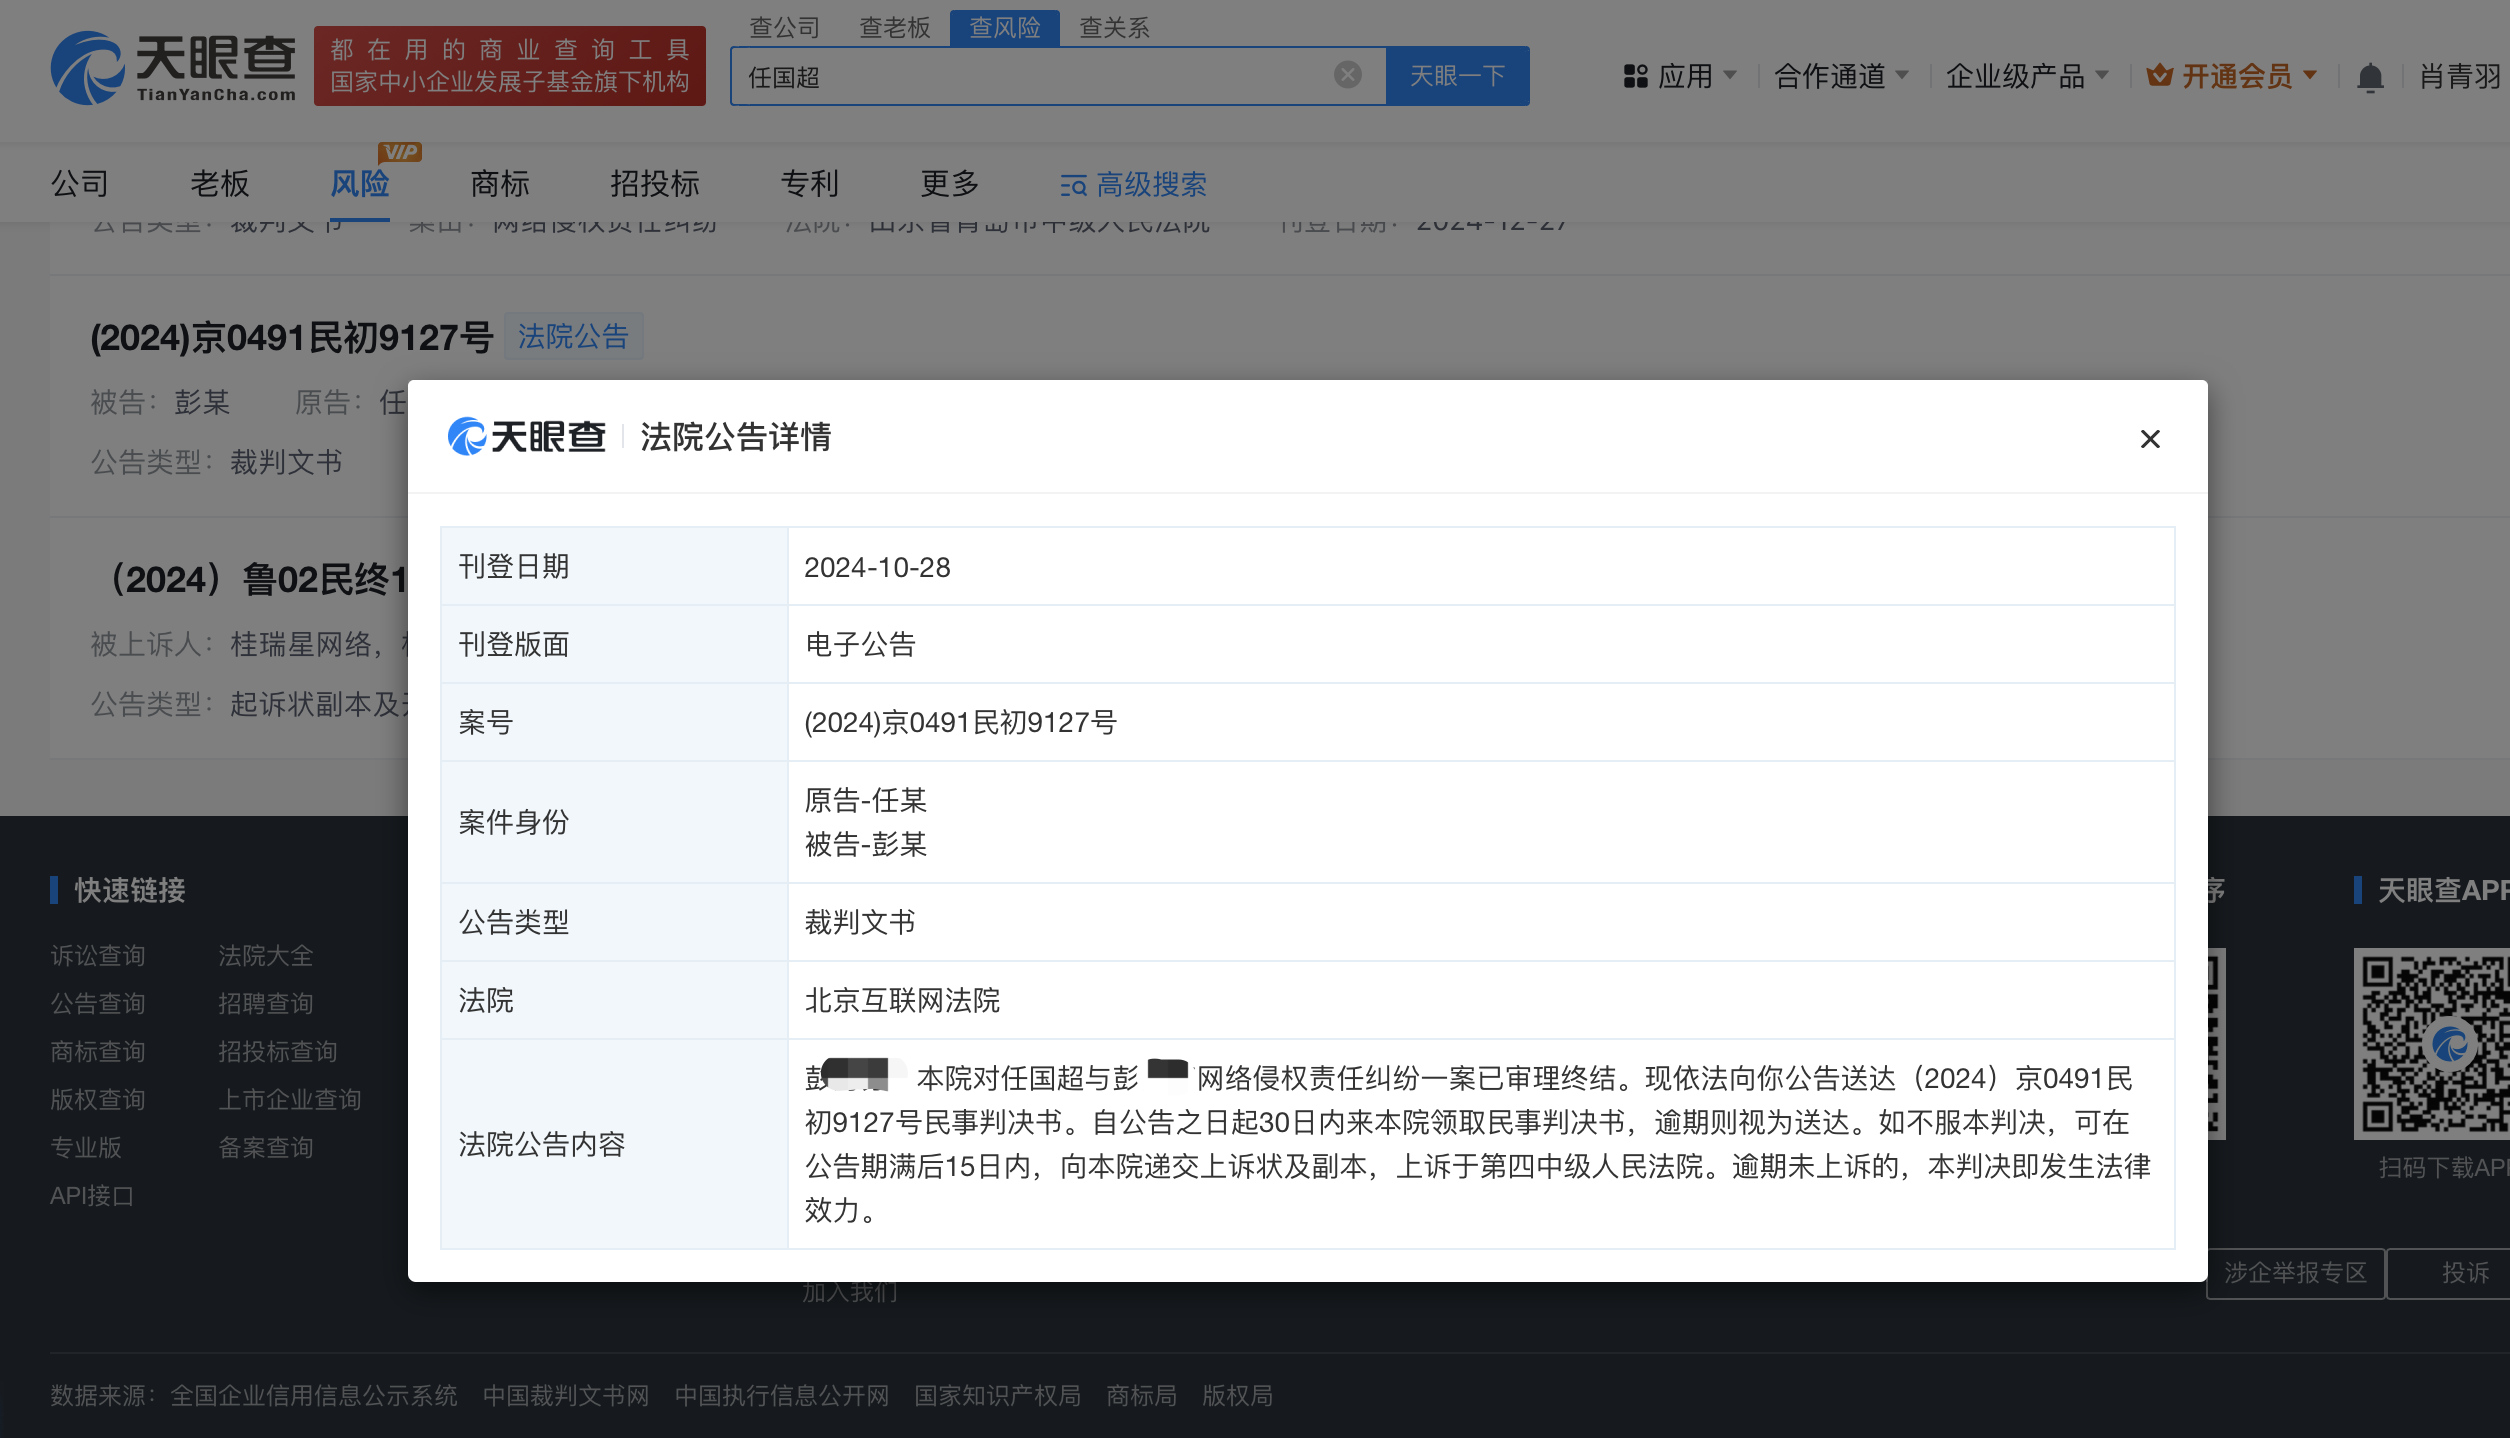Click the 开通会员 crown icon
Image resolution: width=2510 pixels, height=1438 pixels.
(2159, 76)
